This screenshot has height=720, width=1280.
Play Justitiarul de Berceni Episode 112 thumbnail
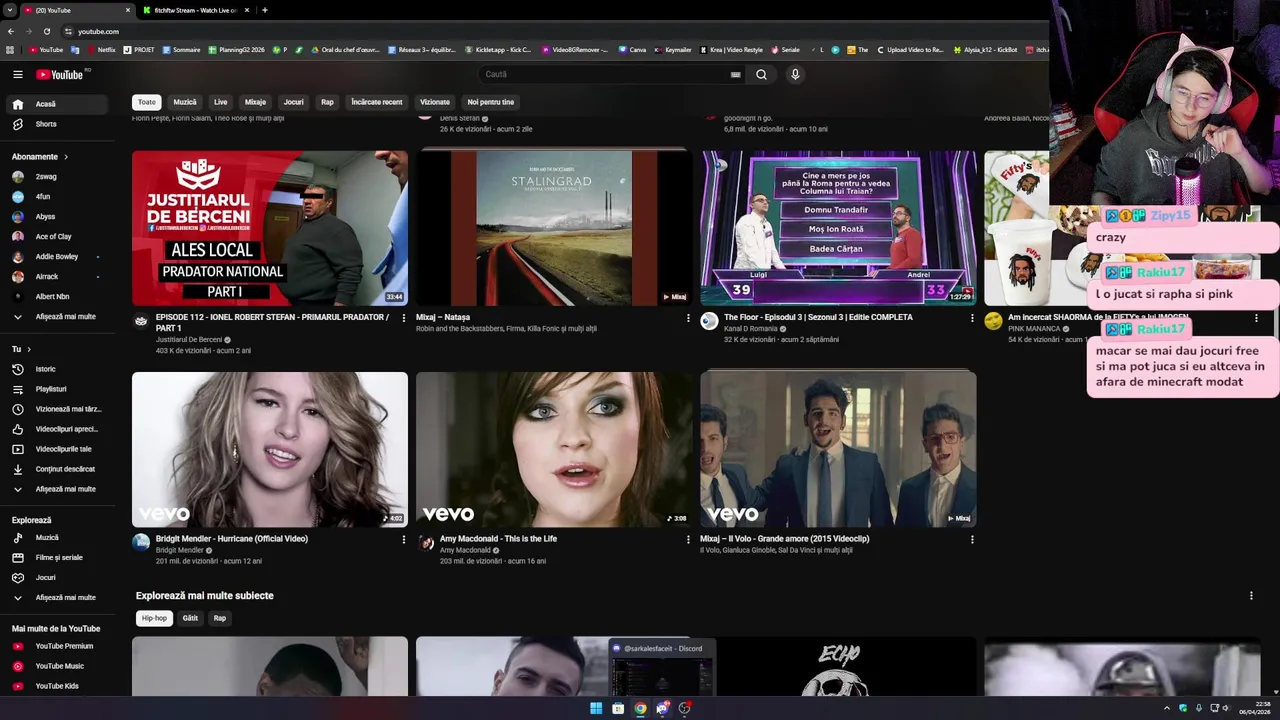tap(270, 228)
